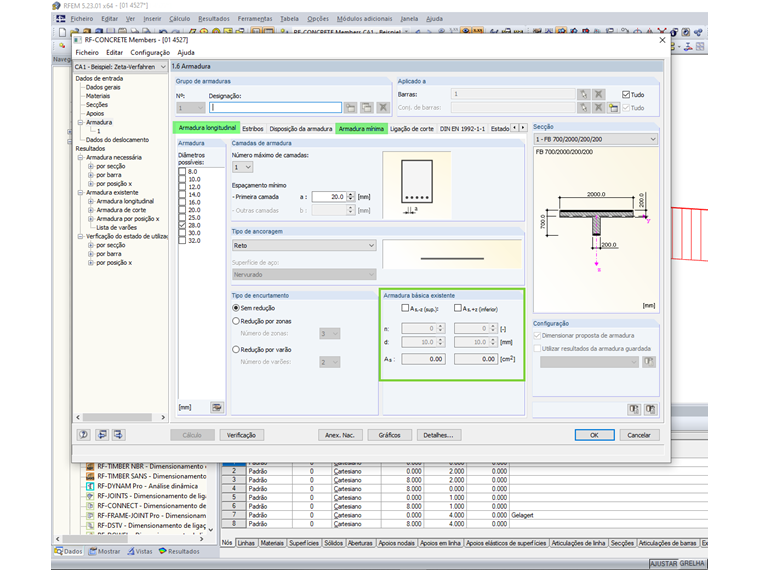Screen dimensions: 760x570
Task: Enable the As,-z (sup.) checkbox
Action: tap(405, 308)
